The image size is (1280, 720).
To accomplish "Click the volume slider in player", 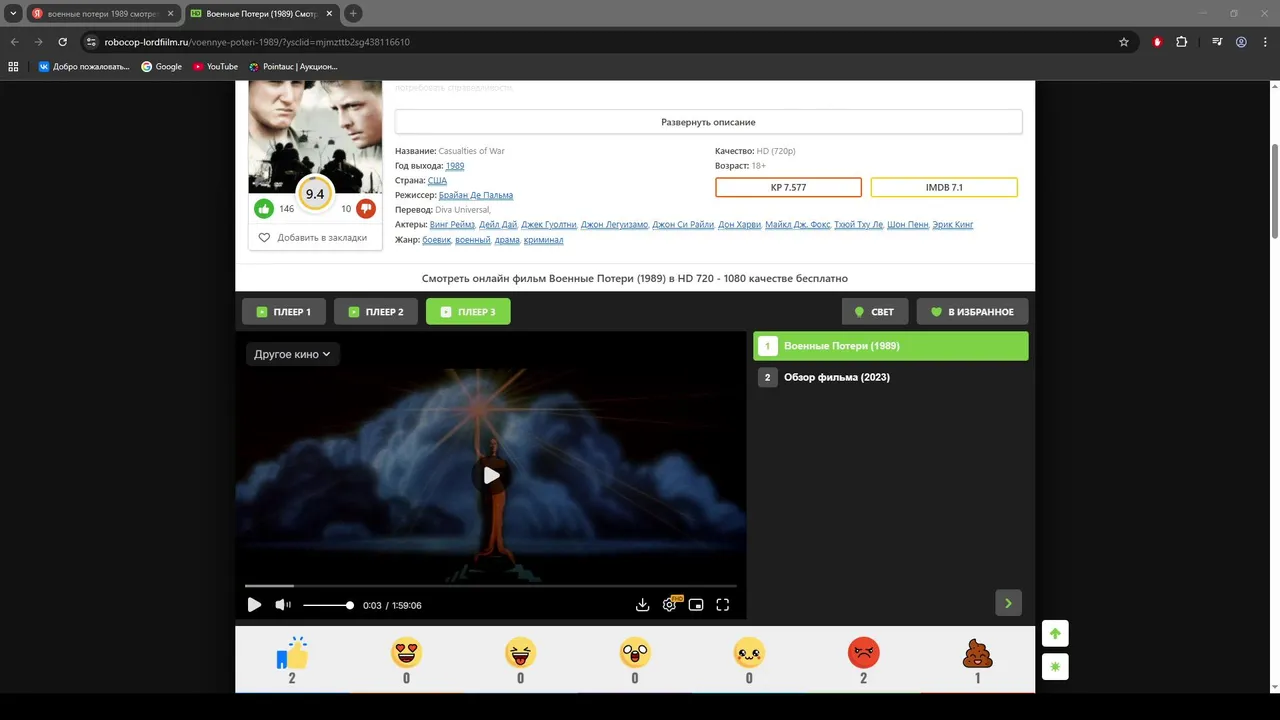I will coord(327,605).
